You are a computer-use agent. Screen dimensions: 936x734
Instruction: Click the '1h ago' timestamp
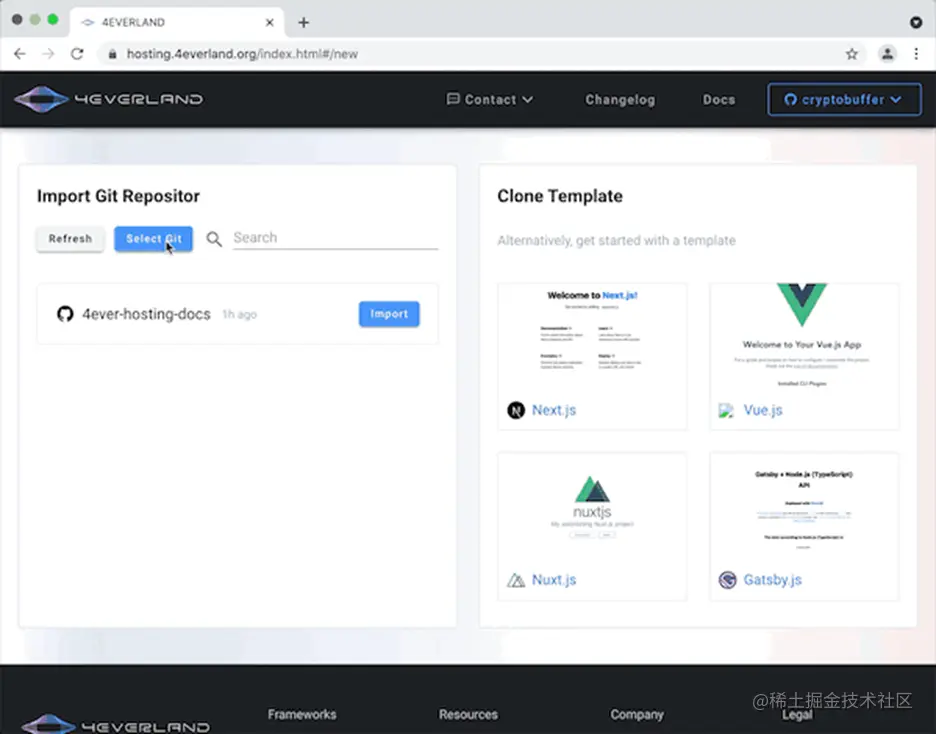tap(239, 314)
